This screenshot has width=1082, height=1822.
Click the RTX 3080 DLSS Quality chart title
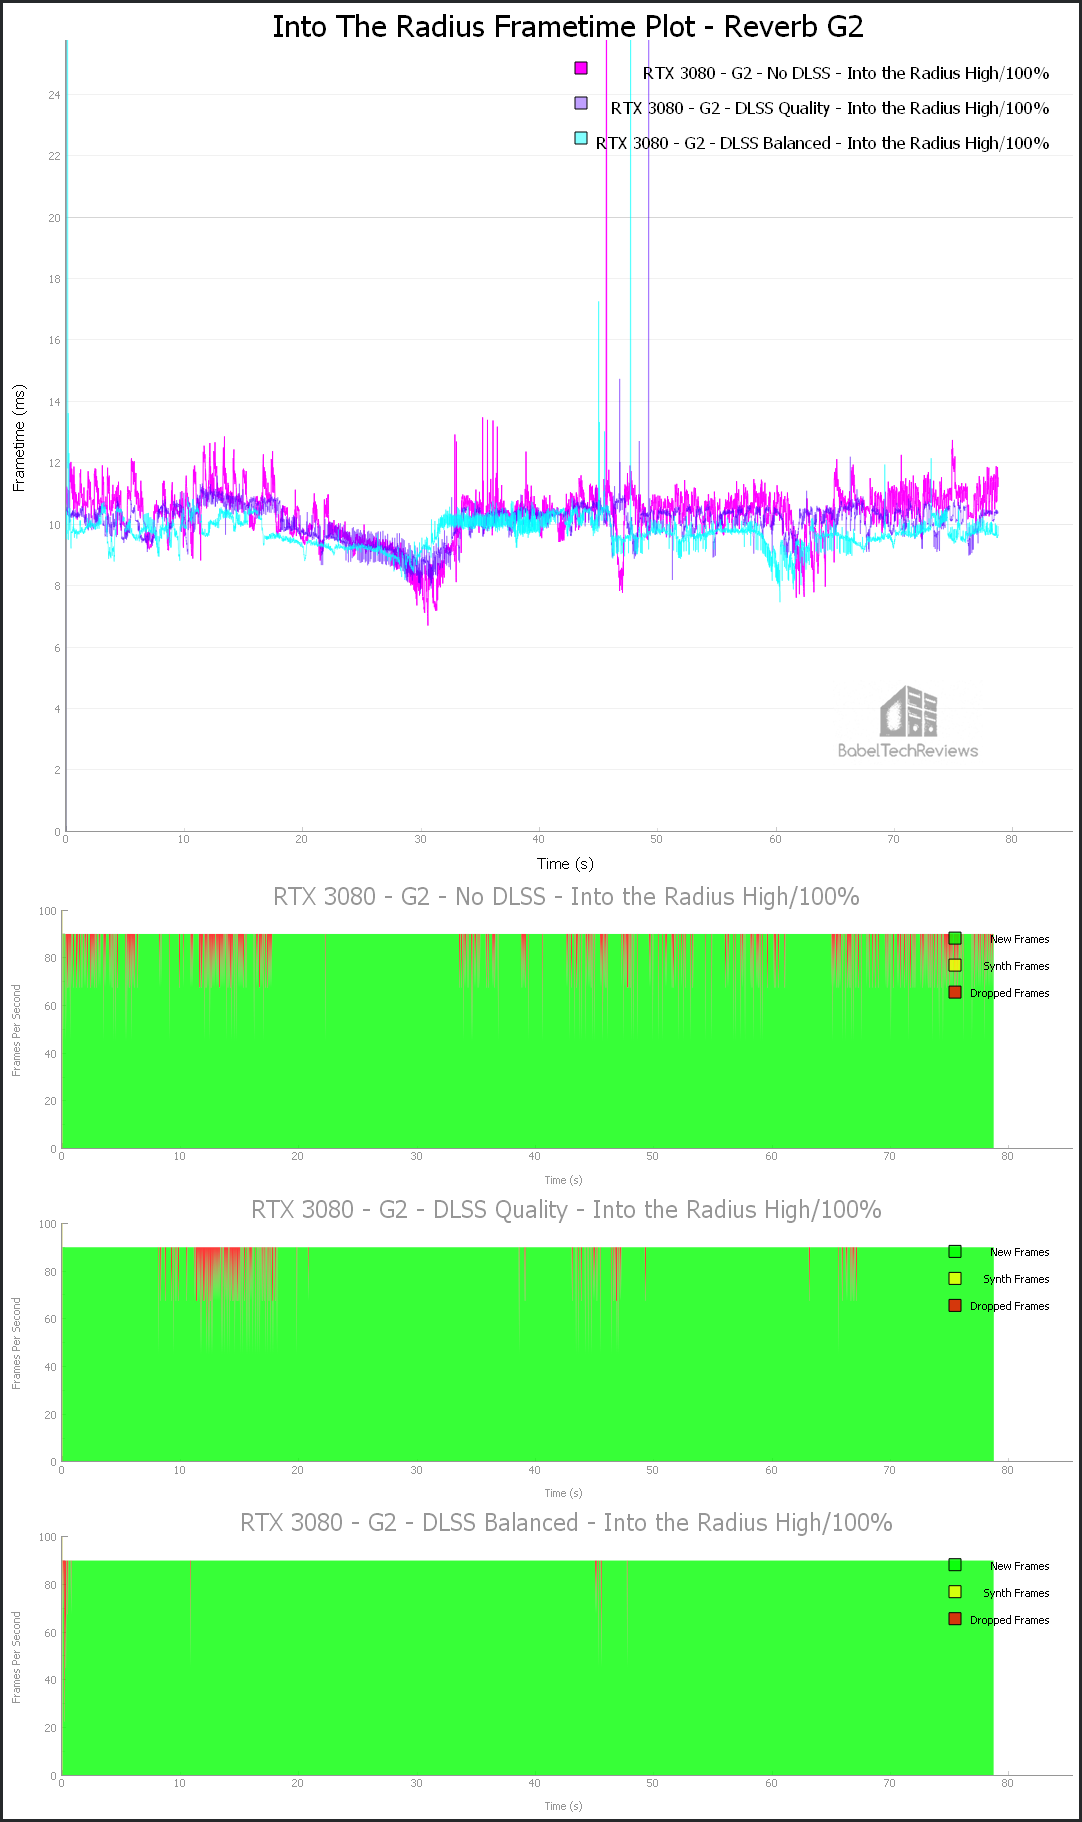pyautogui.click(x=567, y=1210)
